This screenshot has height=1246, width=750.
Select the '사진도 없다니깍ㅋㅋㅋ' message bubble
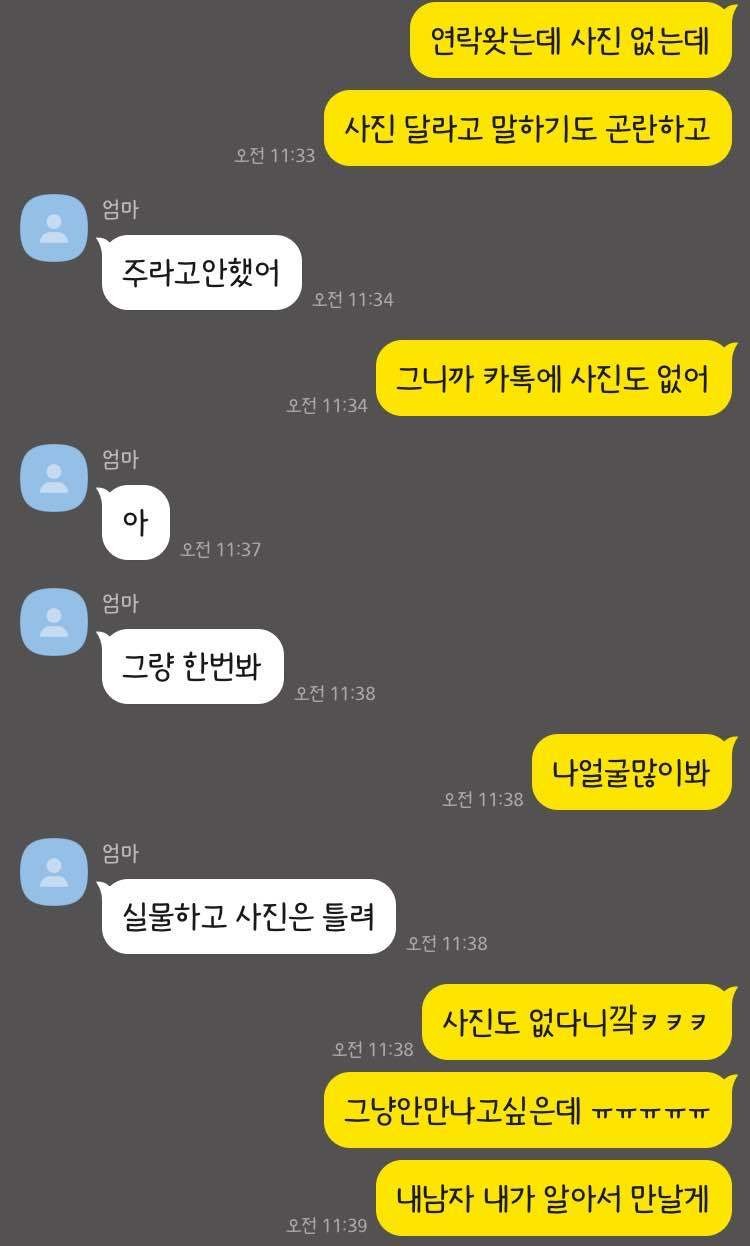pos(579,1022)
